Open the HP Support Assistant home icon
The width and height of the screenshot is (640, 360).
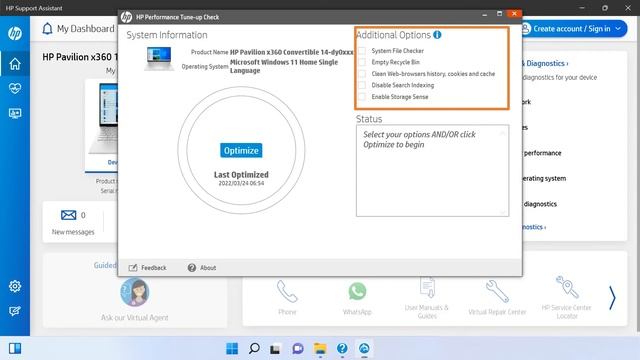point(15,64)
